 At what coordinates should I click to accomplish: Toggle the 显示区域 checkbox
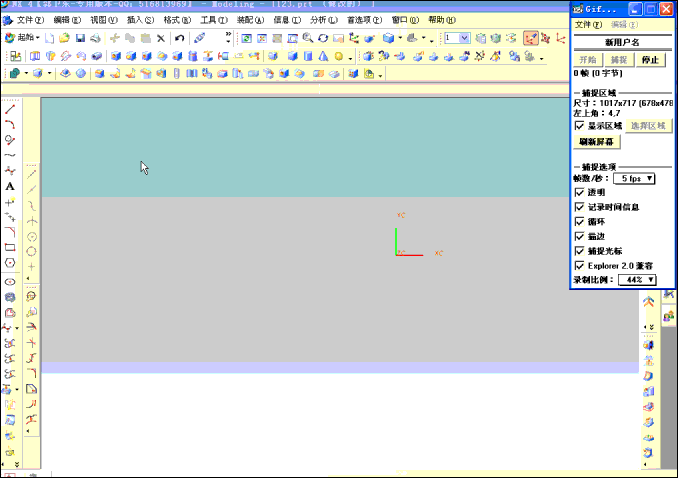[x=579, y=126]
